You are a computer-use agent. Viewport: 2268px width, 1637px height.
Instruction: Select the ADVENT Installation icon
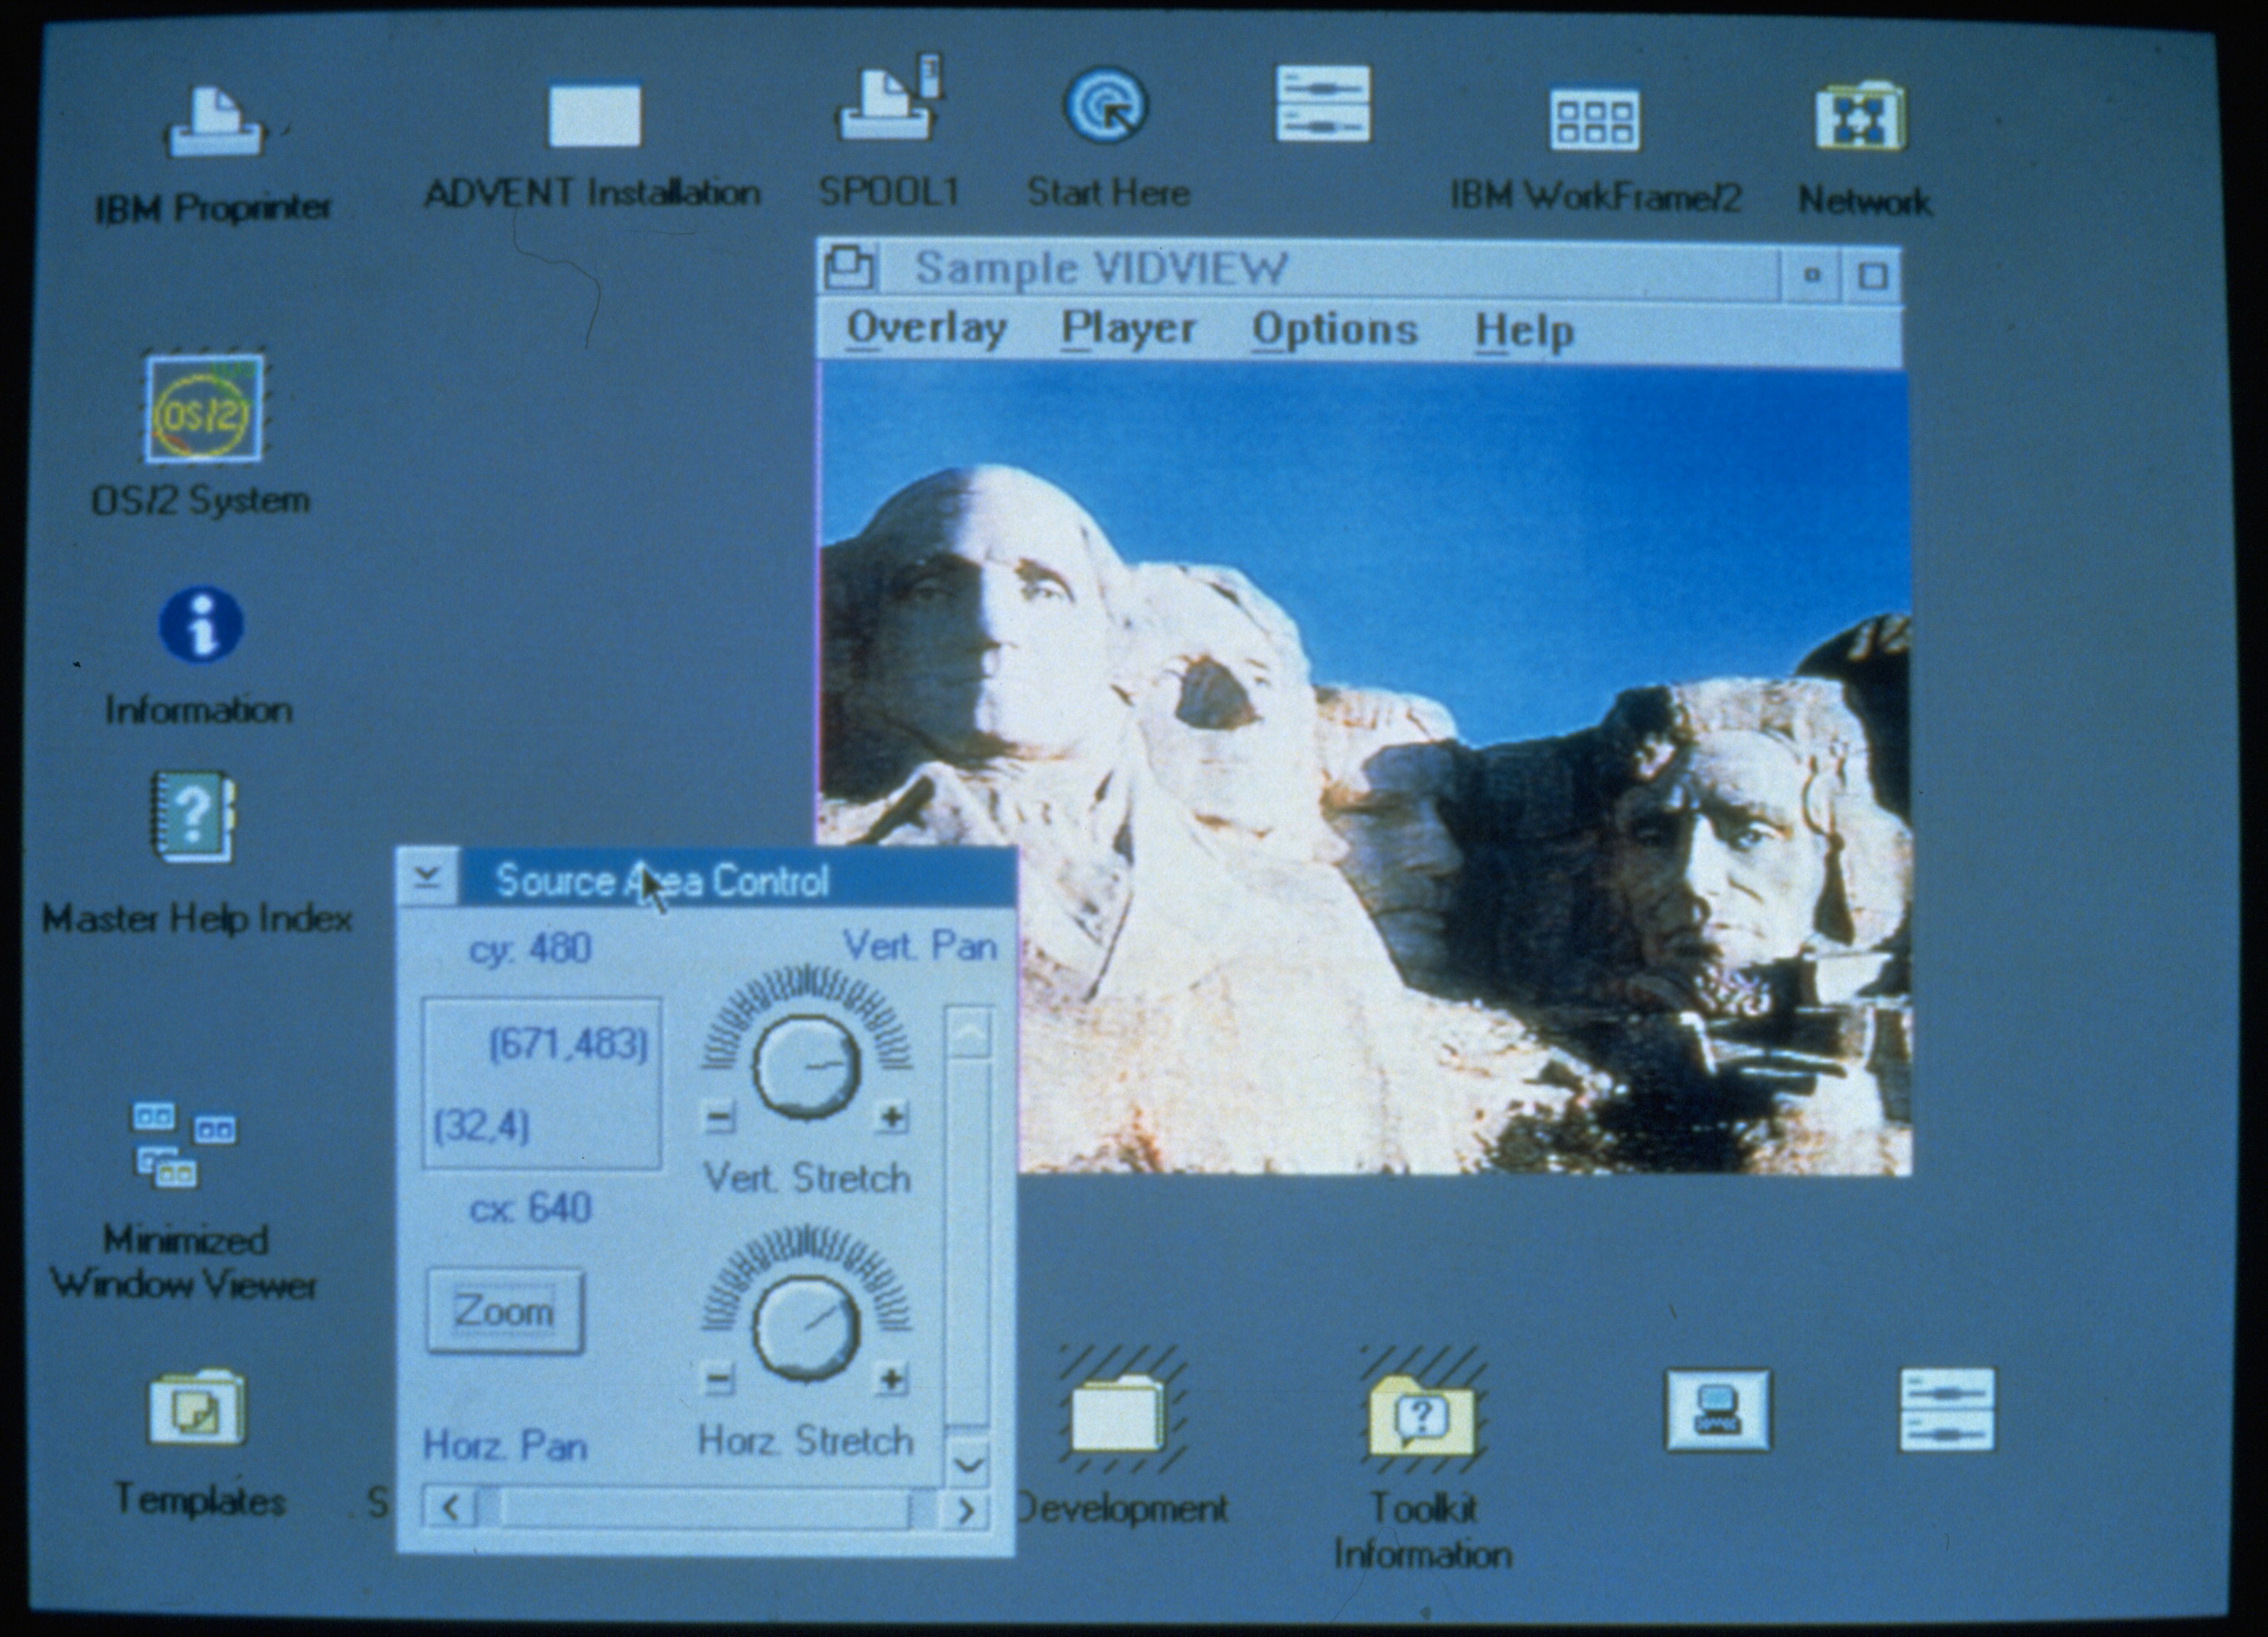click(x=594, y=113)
